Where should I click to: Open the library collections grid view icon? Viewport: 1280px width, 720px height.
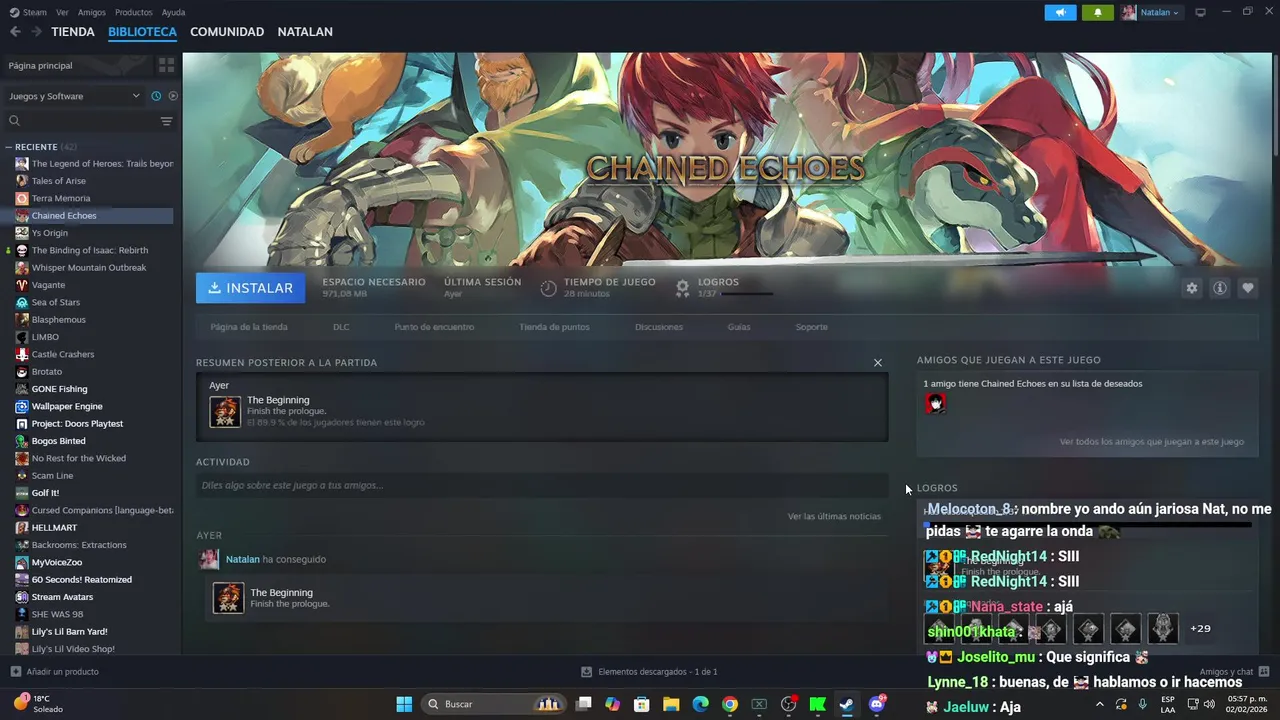[x=166, y=65]
